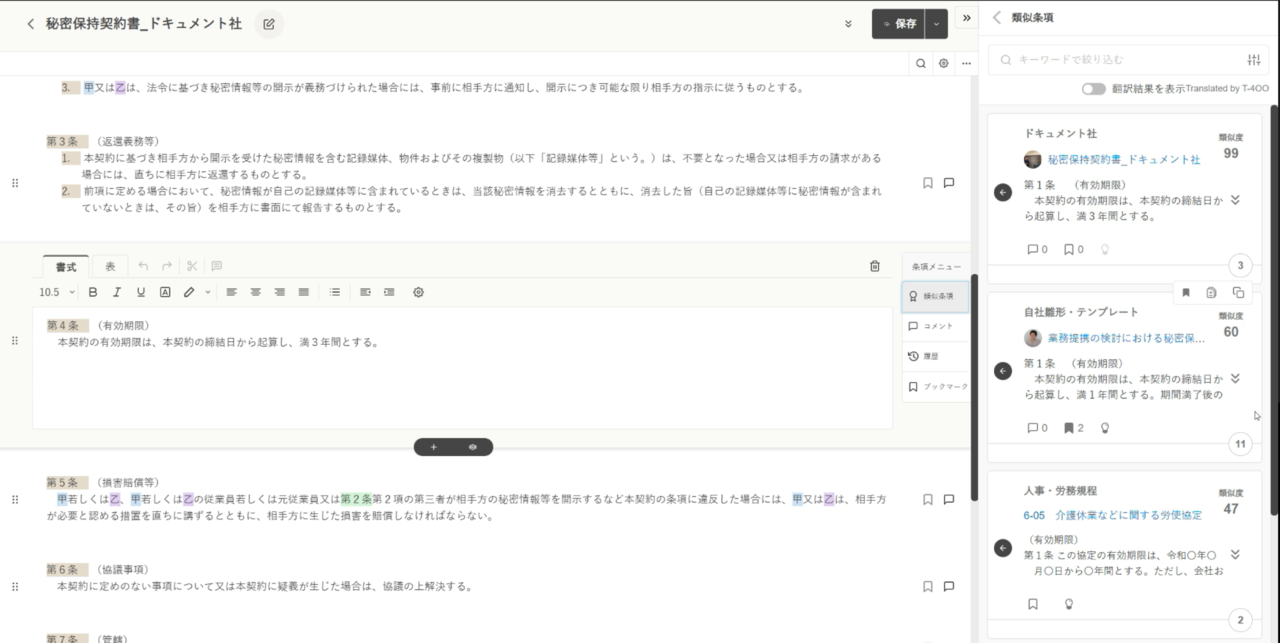Click the edit title pencil icon
The width and height of the screenshot is (1280, 643).
coord(268,24)
